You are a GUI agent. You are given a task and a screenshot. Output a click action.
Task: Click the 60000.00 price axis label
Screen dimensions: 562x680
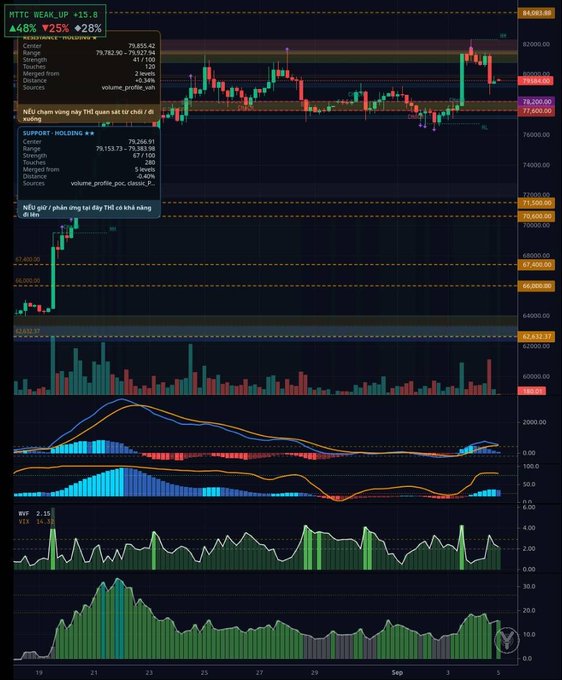(x=536, y=376)
